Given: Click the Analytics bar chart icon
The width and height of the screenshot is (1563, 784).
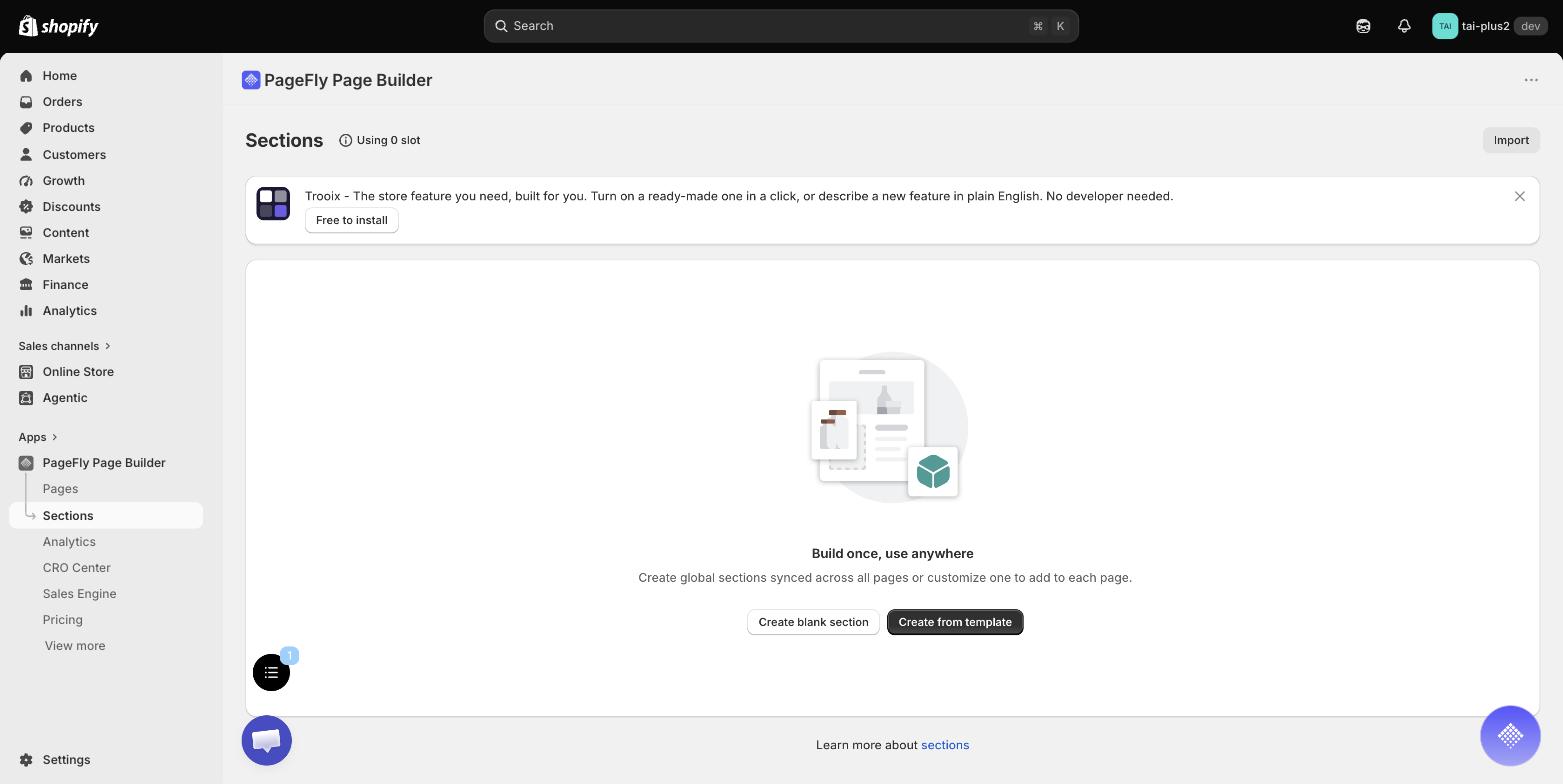Looking at the screenshot, I should pyautogui.click(x=26, y=311).
